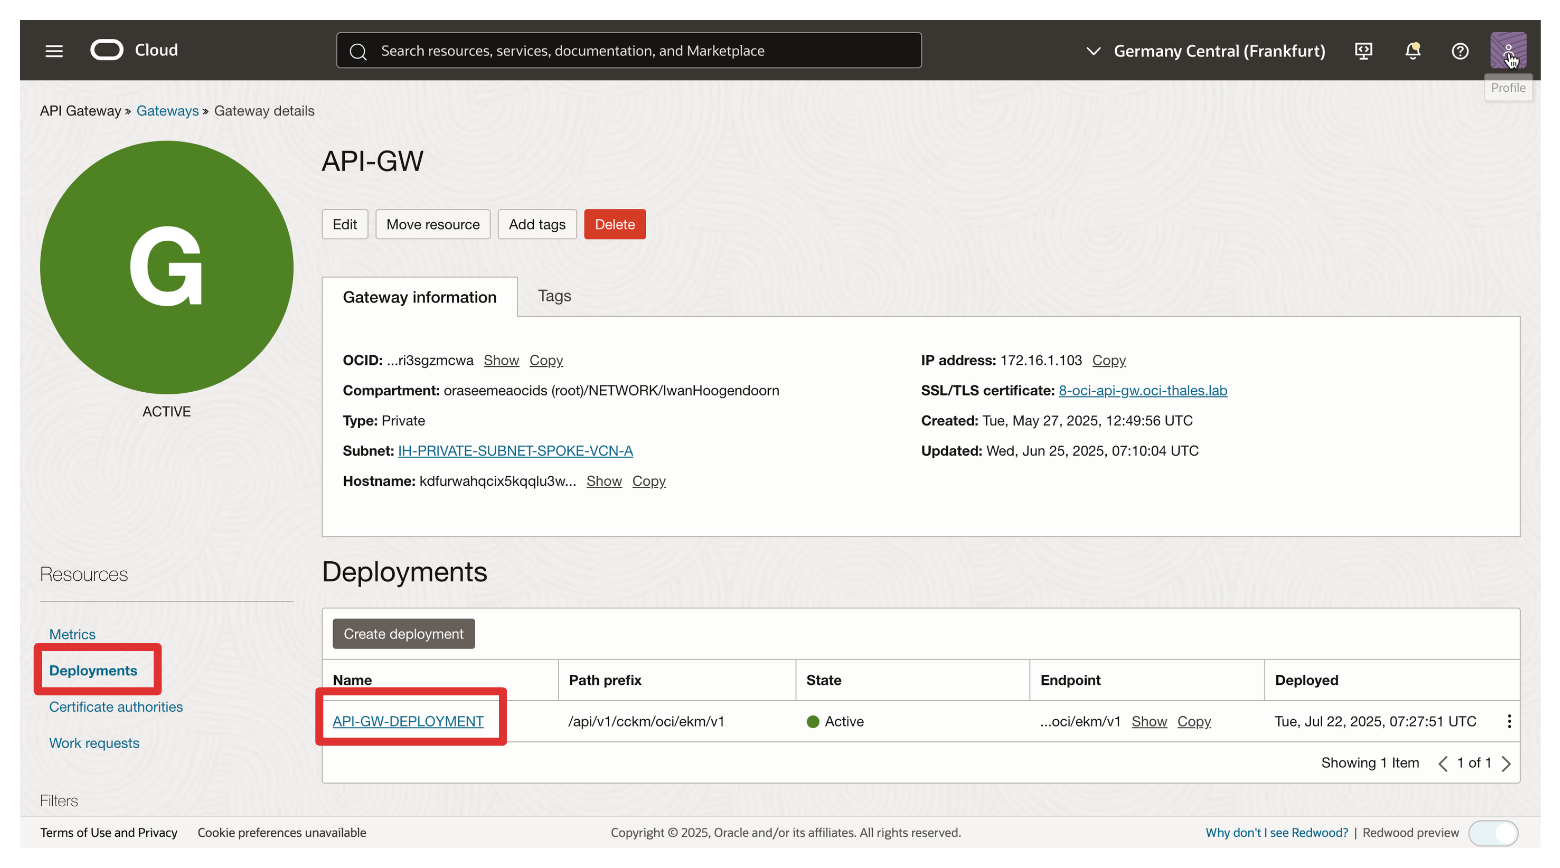Switch to the Tags tab
Screen dimensions: 1560x868
[x=554, y=296]
